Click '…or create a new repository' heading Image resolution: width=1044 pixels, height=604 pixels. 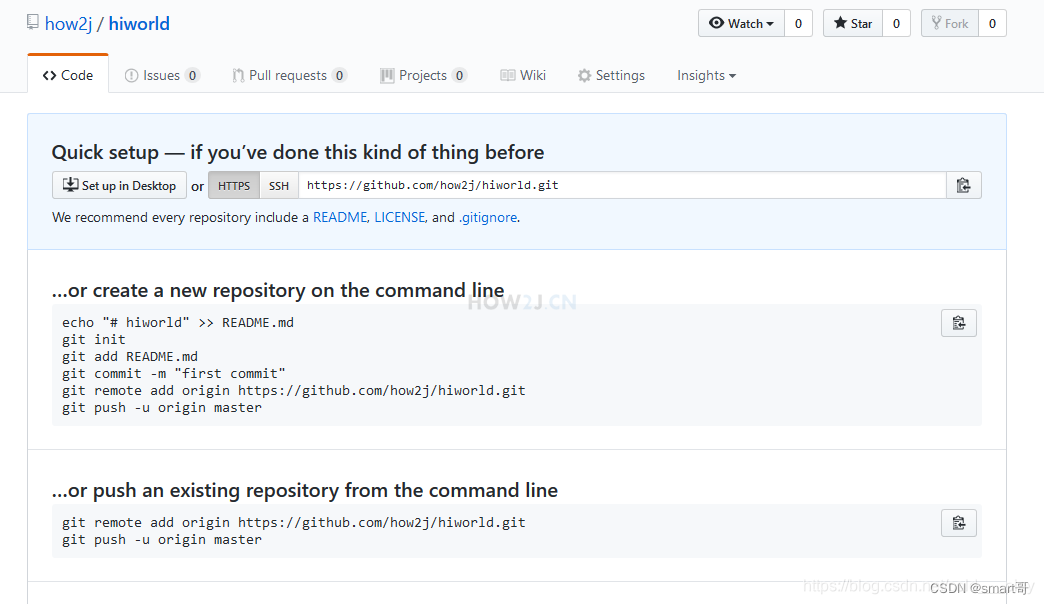click(x=278, y=290)
